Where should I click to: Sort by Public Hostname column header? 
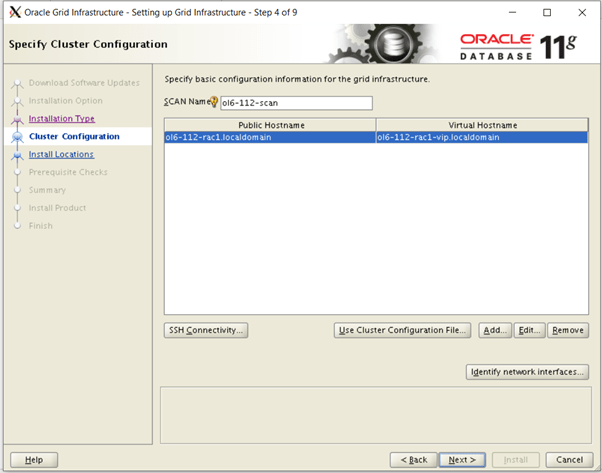(x=270, y=125)
